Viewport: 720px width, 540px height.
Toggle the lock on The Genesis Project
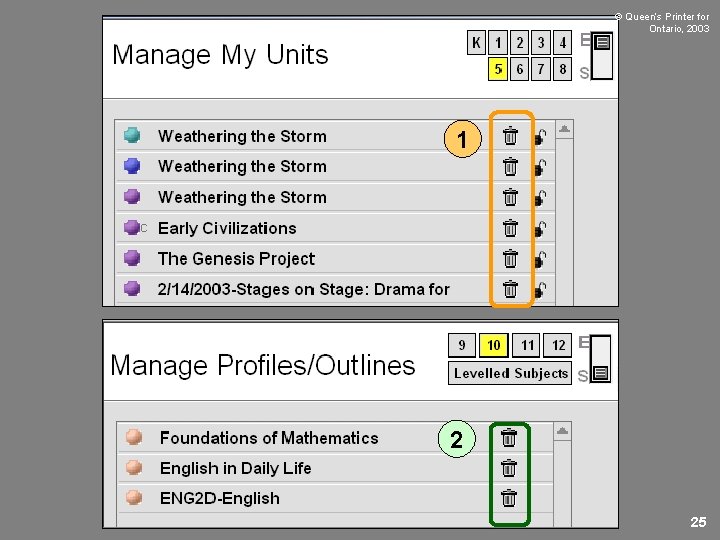(x=541, y=260)
